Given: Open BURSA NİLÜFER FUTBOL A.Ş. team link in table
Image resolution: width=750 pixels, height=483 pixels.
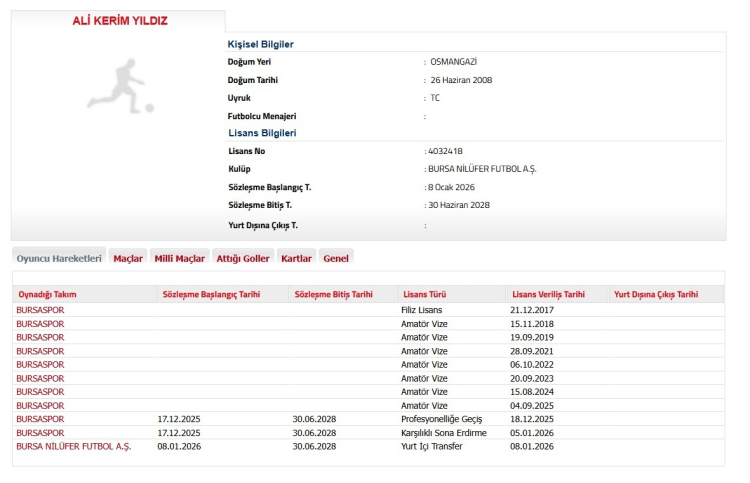Looking at the screenshot, I should pos(73,446).
